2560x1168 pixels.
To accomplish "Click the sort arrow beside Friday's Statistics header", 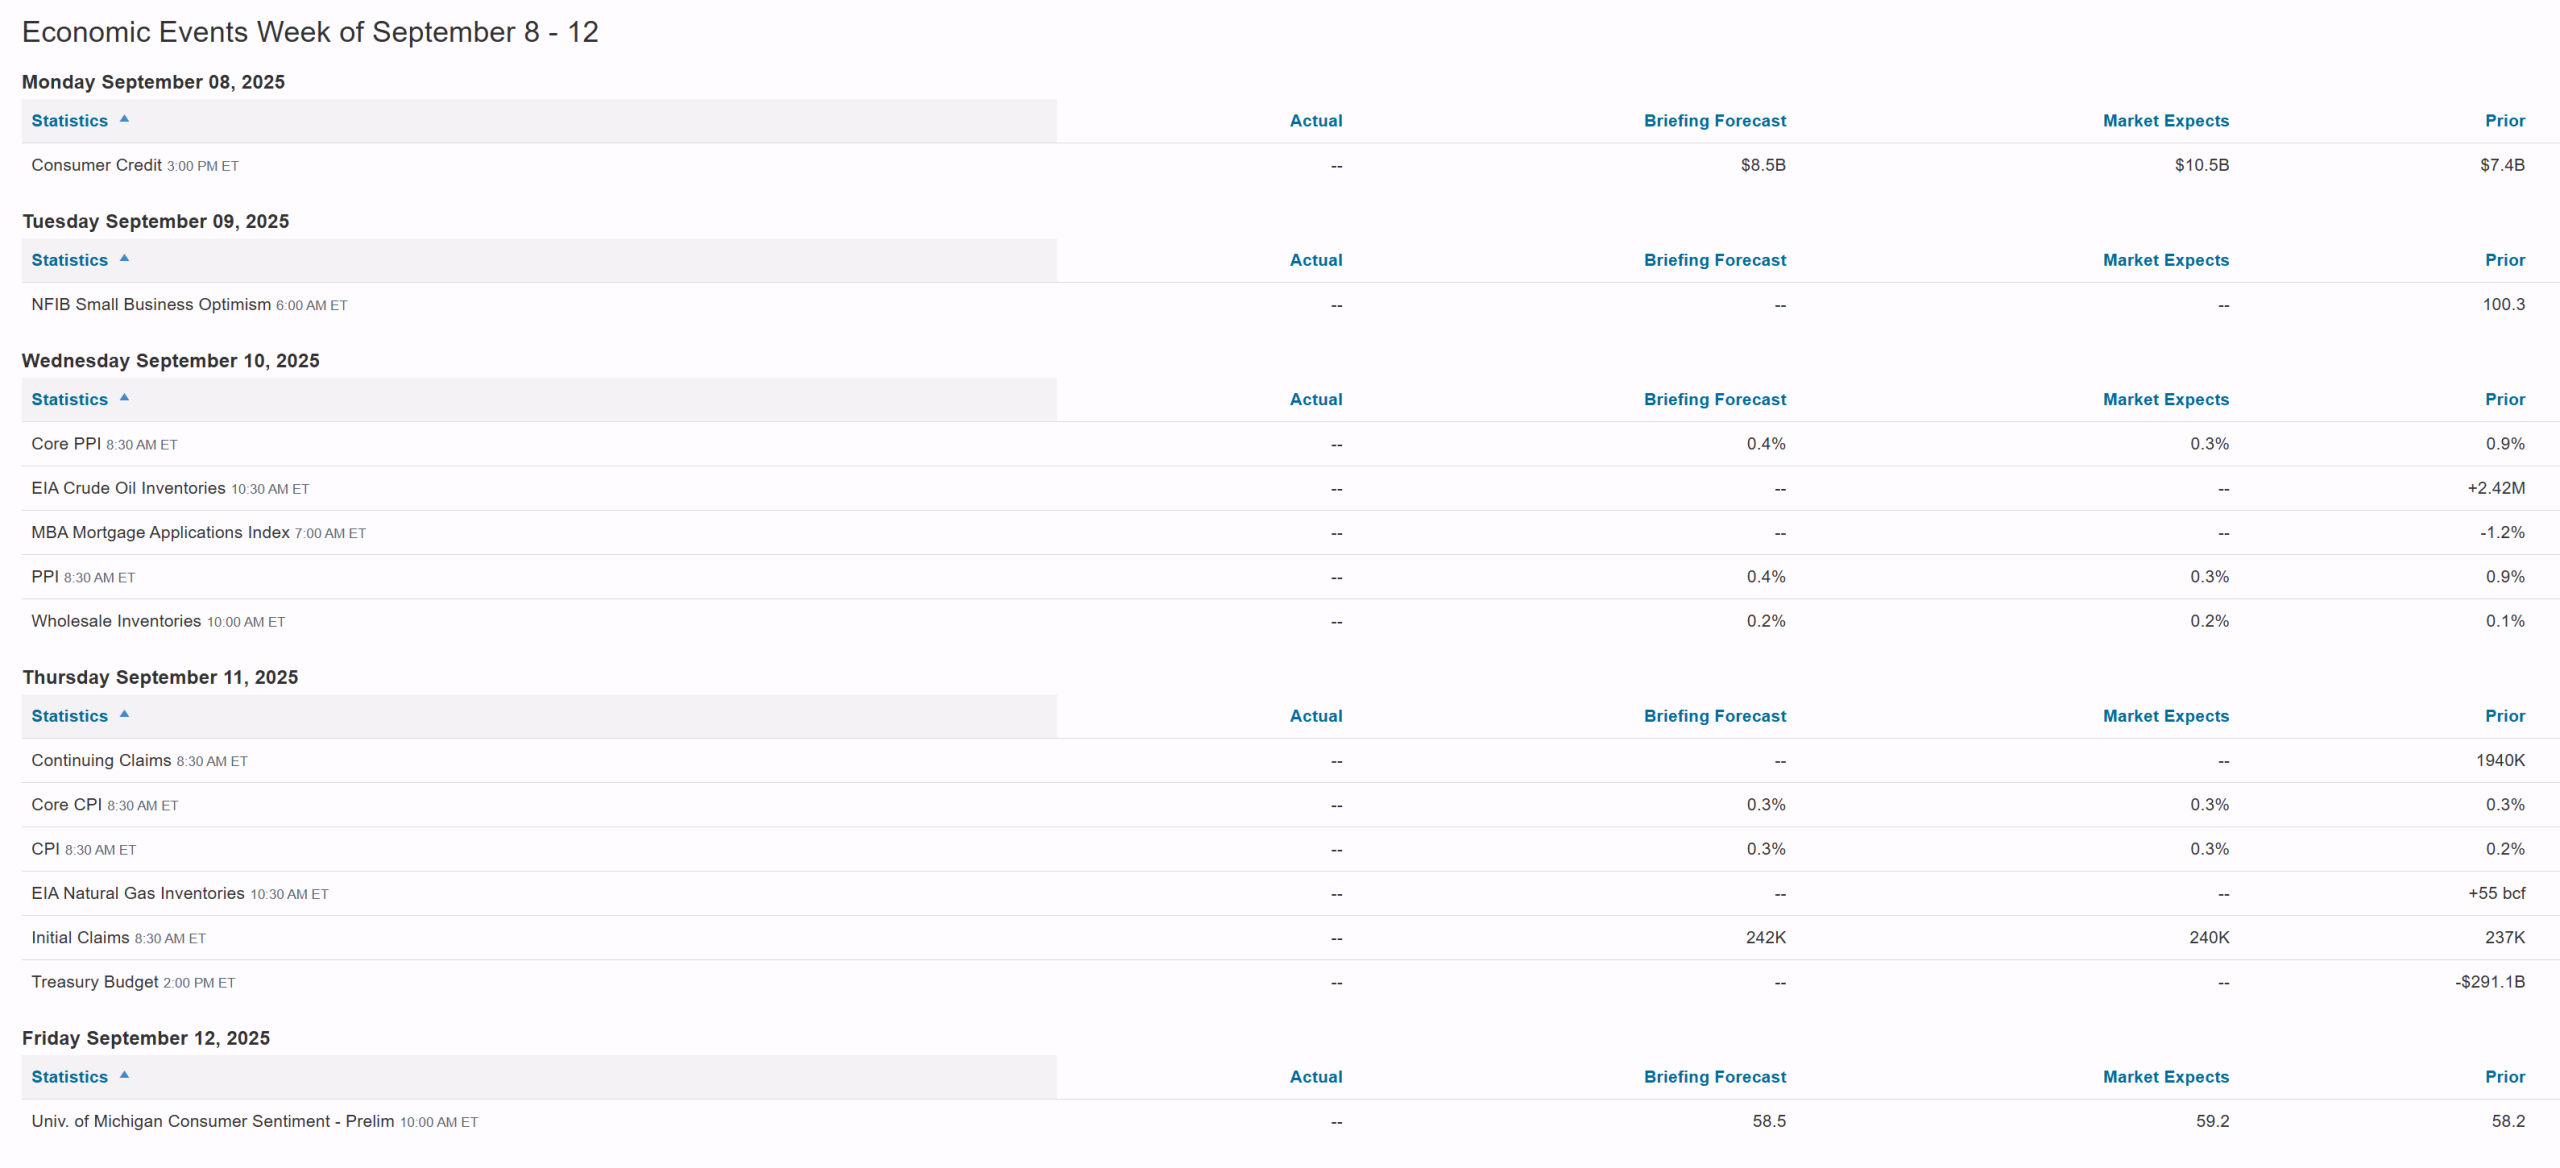I will pos(124,1075).
